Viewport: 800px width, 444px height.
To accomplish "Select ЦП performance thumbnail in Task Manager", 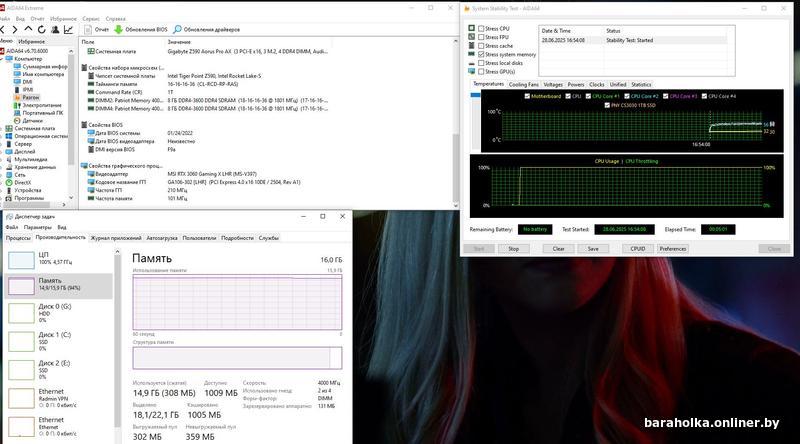I will coord(21,260).
